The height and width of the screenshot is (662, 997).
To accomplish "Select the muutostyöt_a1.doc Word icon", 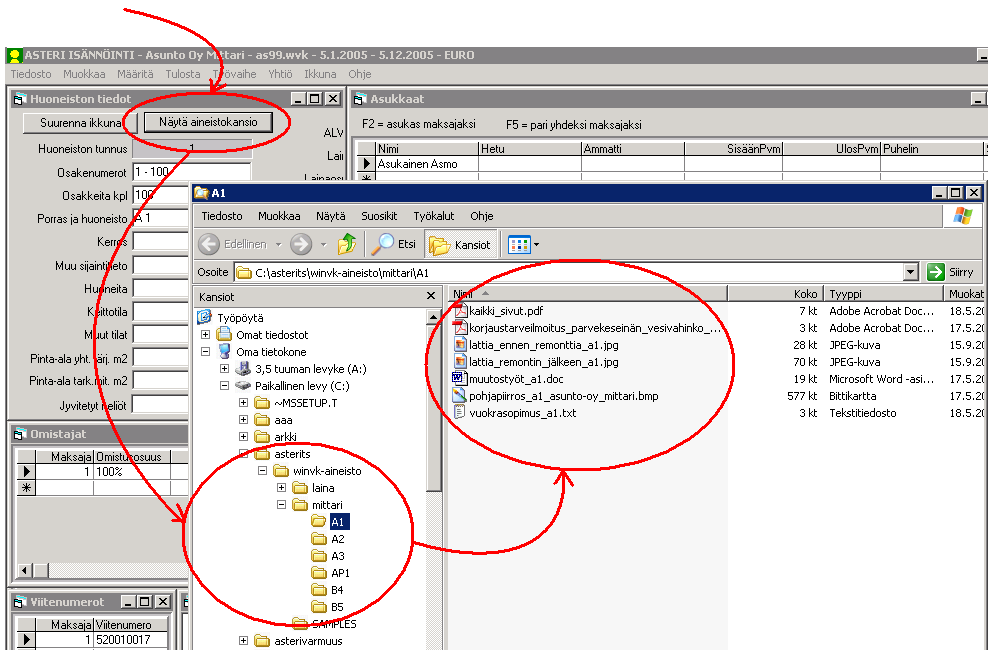I will (460, 378).
